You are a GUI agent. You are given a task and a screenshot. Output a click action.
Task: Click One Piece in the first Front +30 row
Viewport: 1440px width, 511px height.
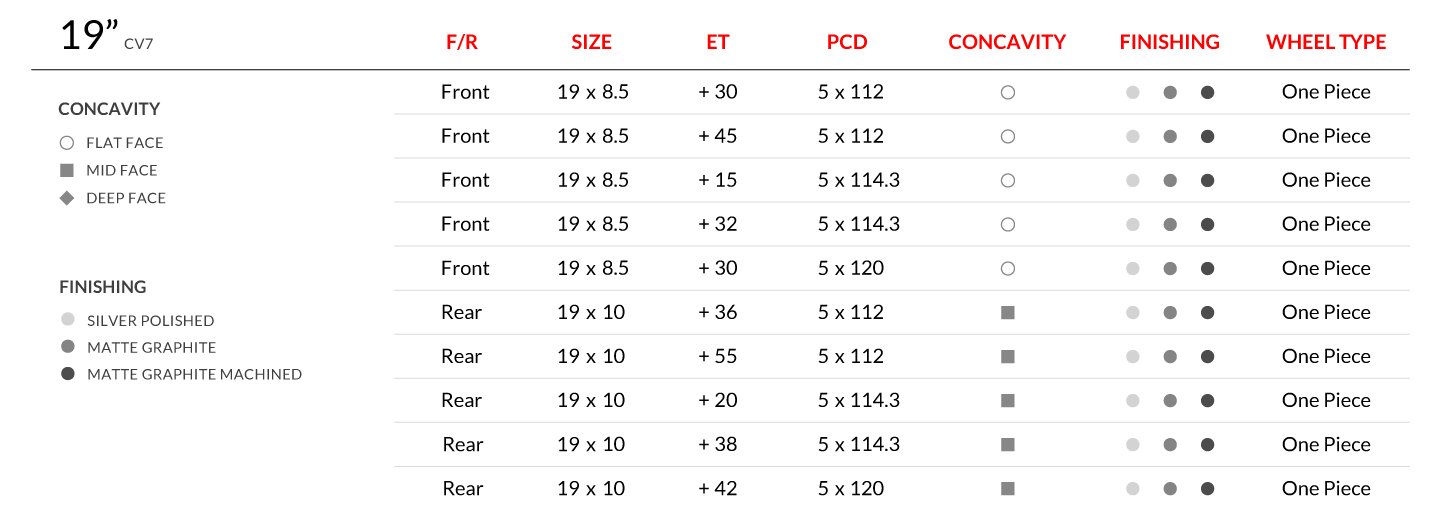coord(1326,92)
